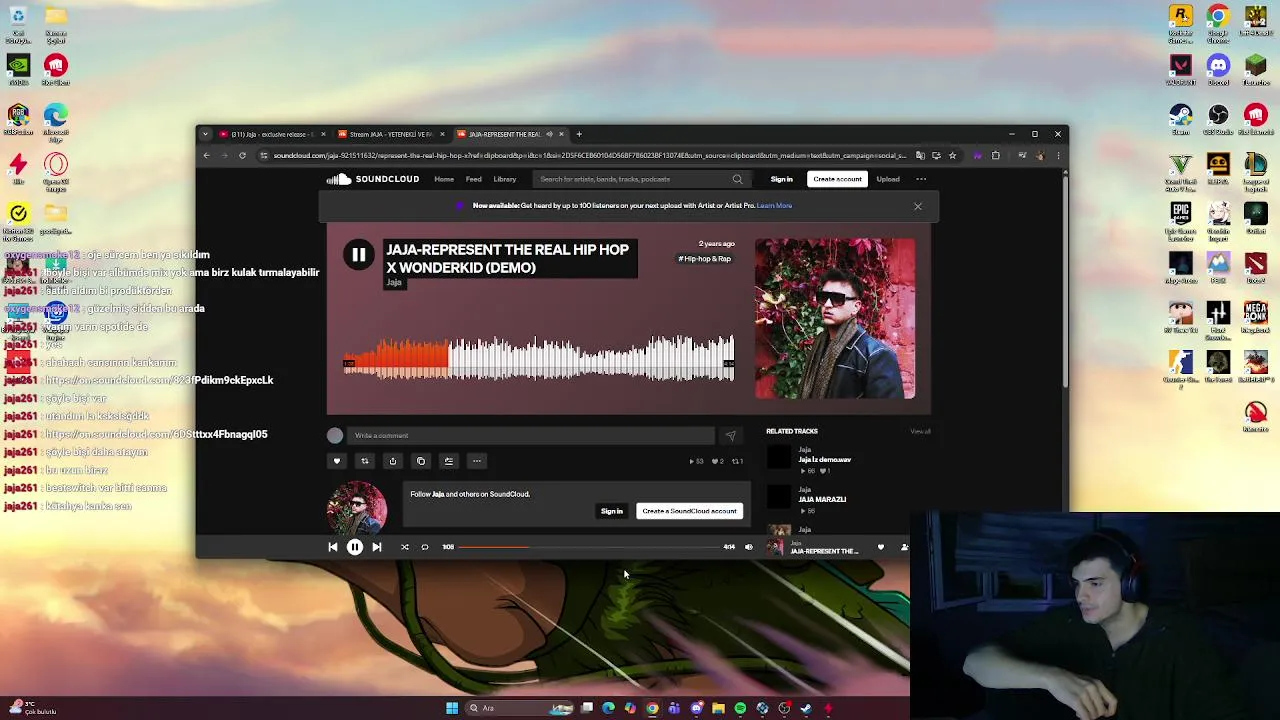Open related track Jaja lz demo.wav
Image resolution: width=1280 pixels, height=720 pixels.
[x=824, y=460]
